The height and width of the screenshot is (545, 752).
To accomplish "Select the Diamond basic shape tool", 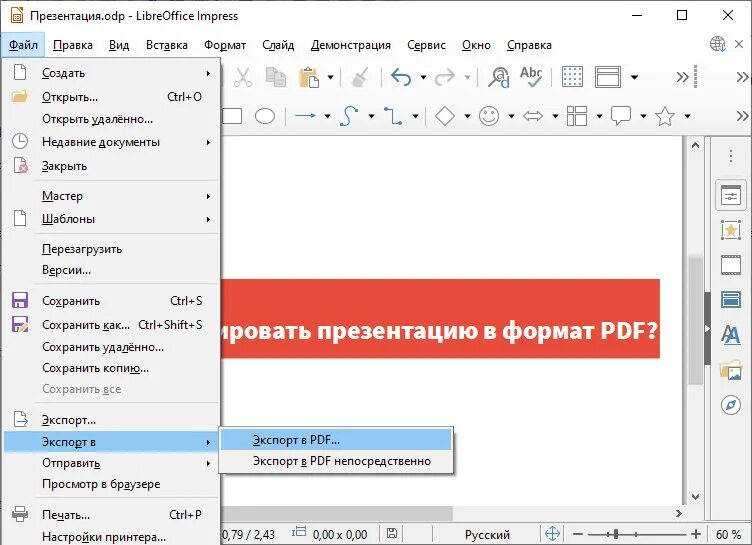I will pos(445,116).
